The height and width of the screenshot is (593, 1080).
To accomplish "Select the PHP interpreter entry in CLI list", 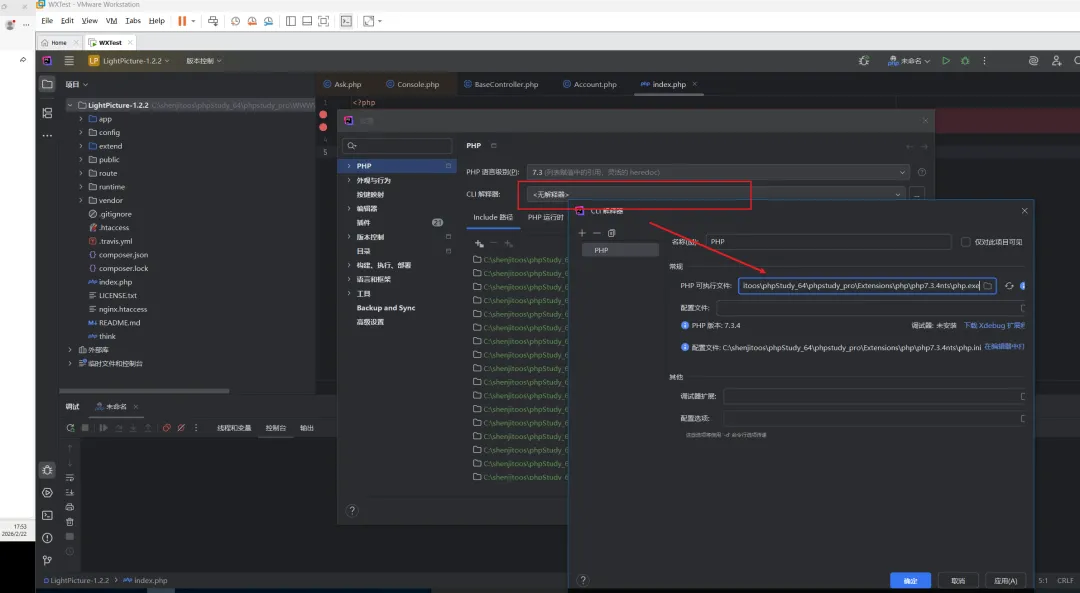I will [620, 250].
